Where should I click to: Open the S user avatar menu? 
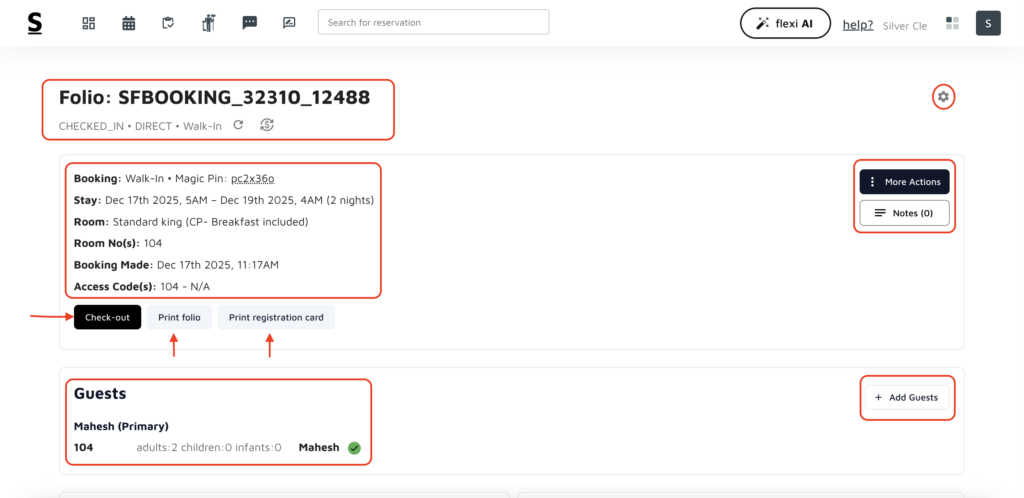pyautogui.click(x=988, y=23)
